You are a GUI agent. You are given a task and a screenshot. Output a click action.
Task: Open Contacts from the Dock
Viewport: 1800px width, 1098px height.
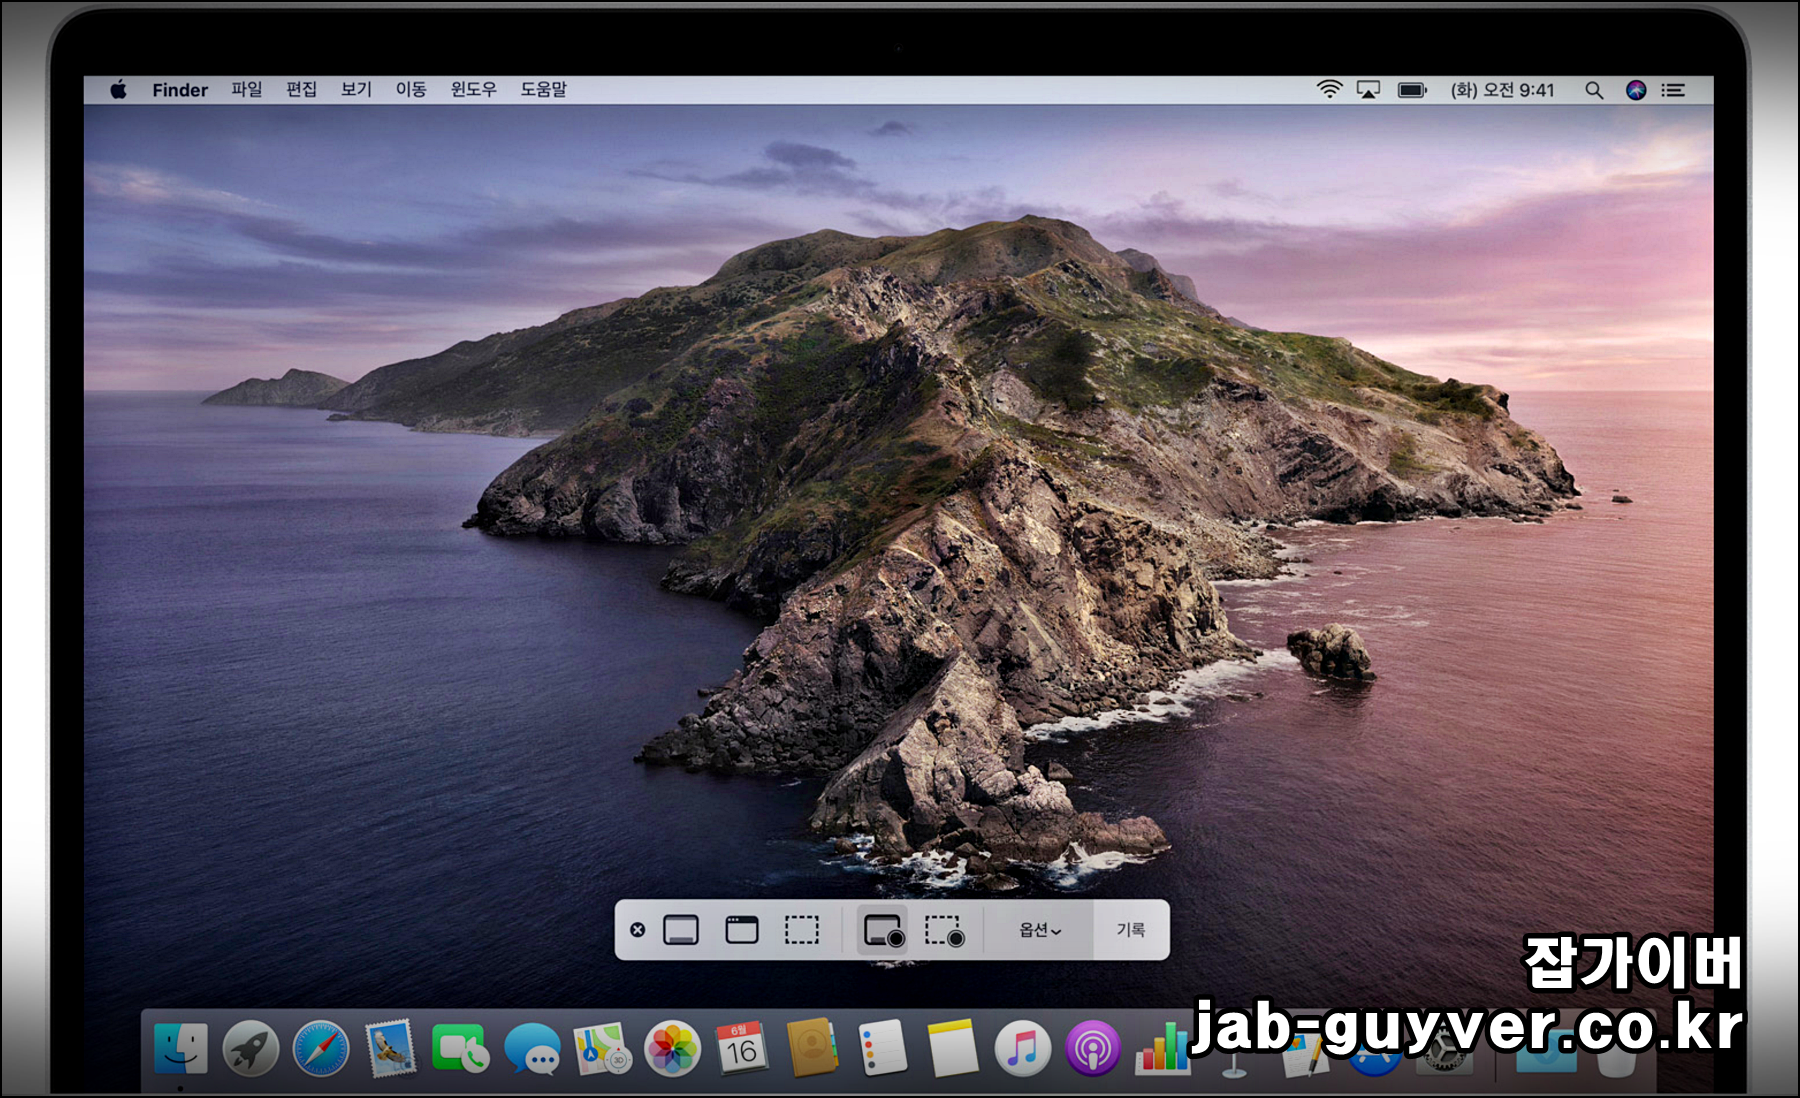pyautogui.click(x=812, y=1047)
